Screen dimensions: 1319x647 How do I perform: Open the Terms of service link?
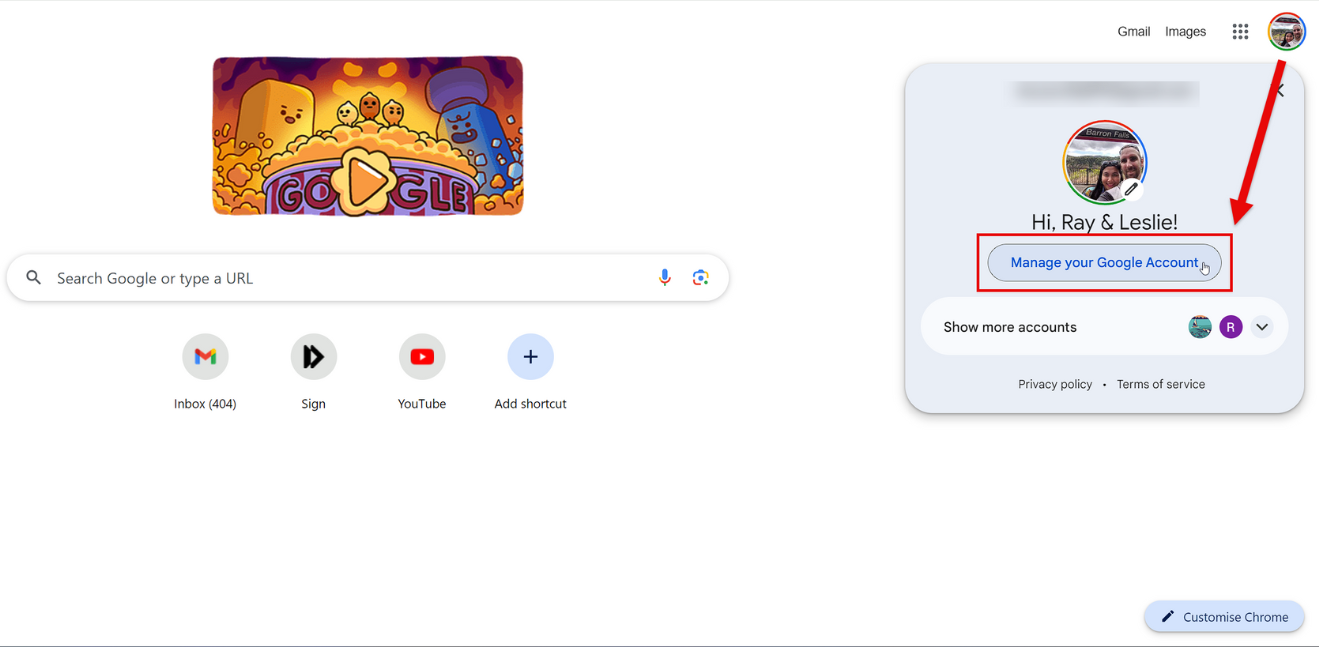(1160, 384)
